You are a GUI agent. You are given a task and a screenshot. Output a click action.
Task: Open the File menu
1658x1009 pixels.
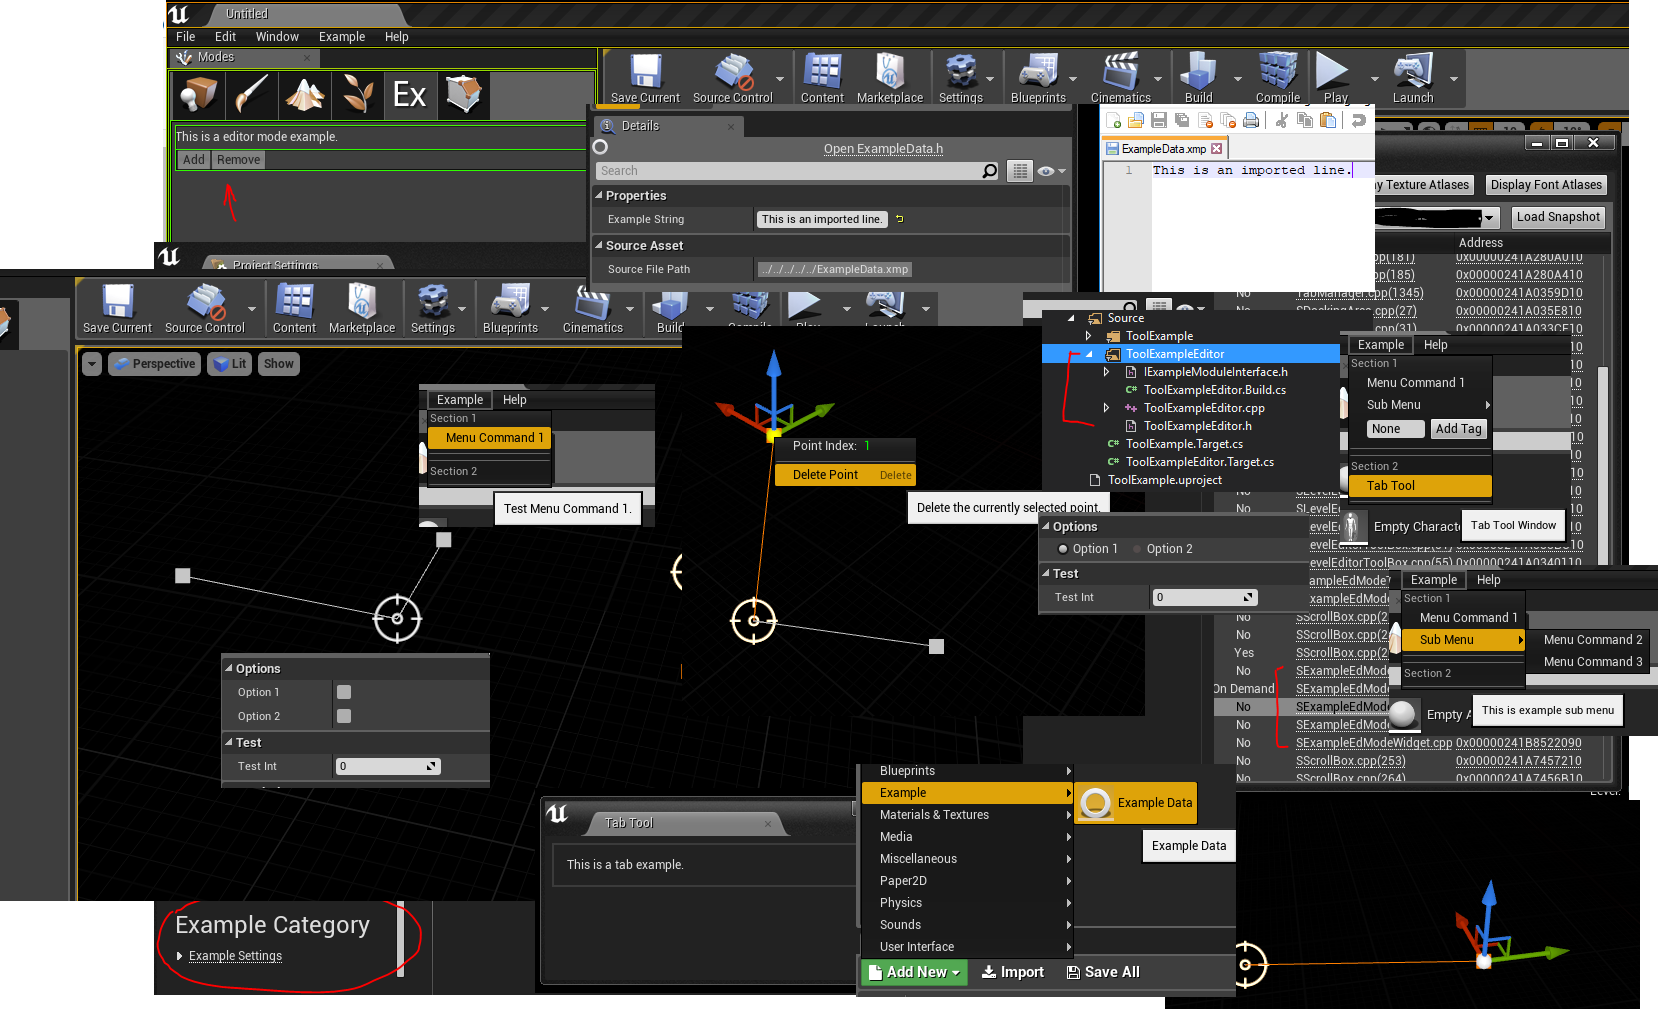pos(186,37)
